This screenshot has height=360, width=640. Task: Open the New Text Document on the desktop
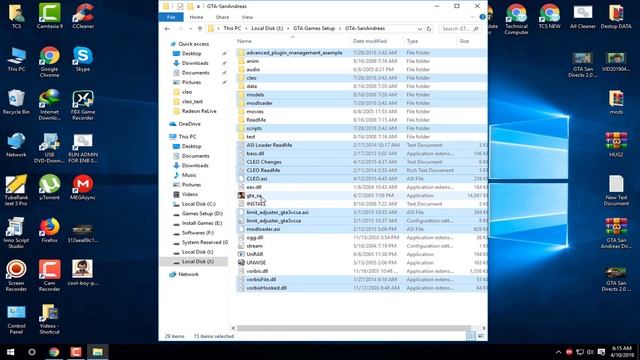[x=616, y=191]
